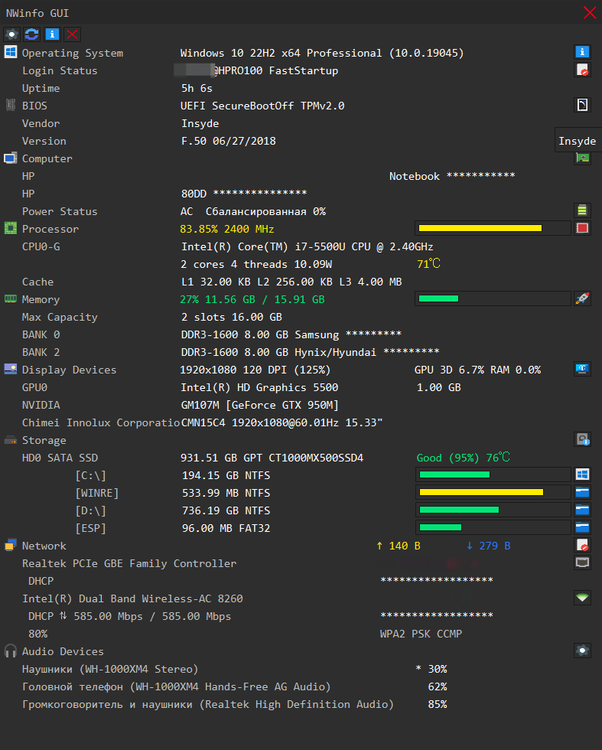Click BIOS version F.50 06/27/2018
Viewport: 602px width, 750px height.
coord(229,141)
